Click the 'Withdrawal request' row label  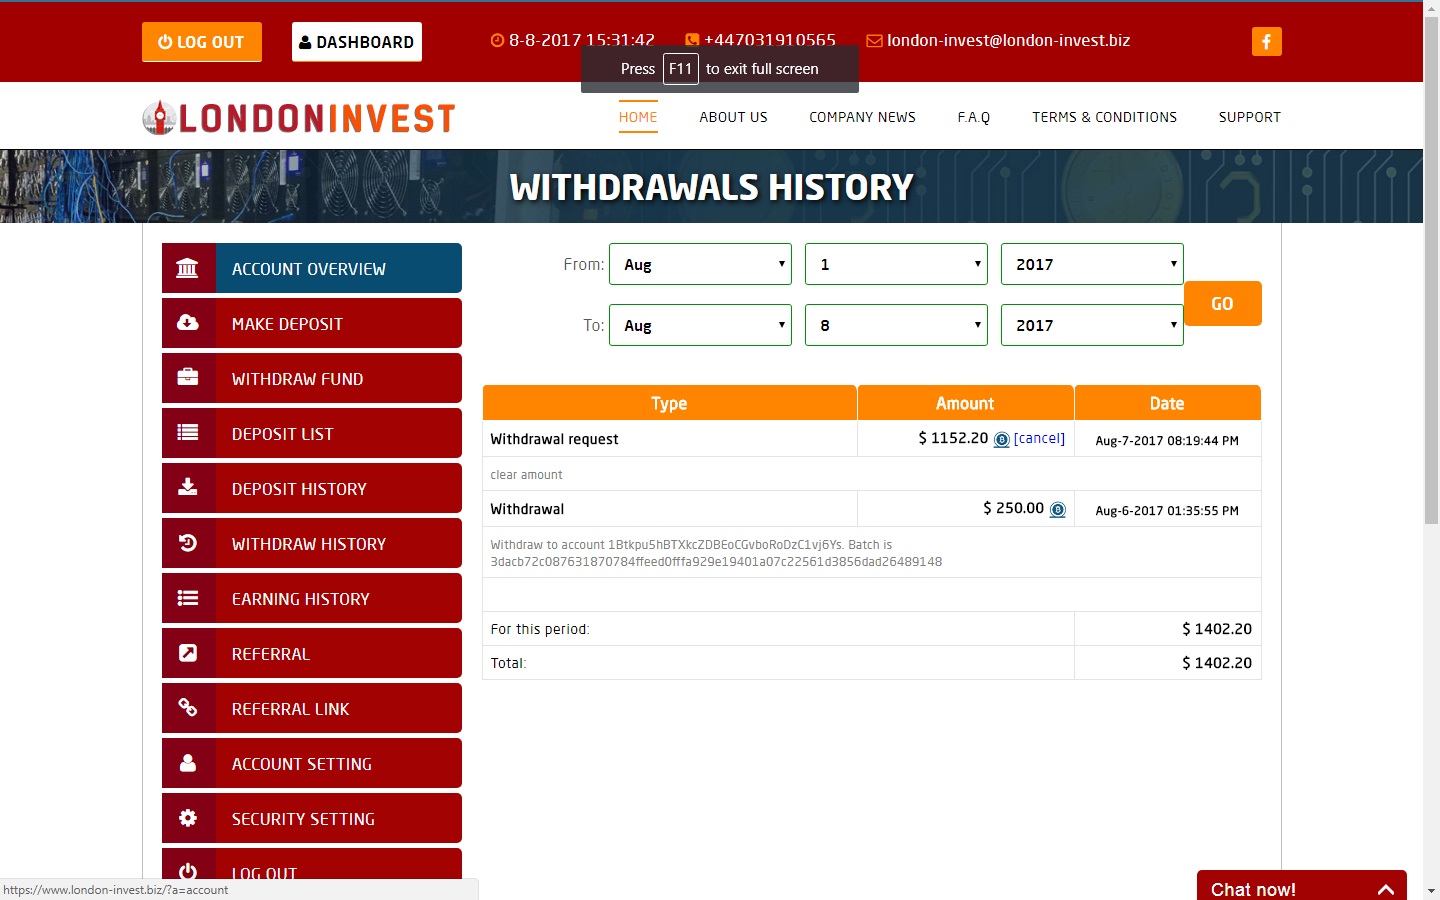click(554, 439)
